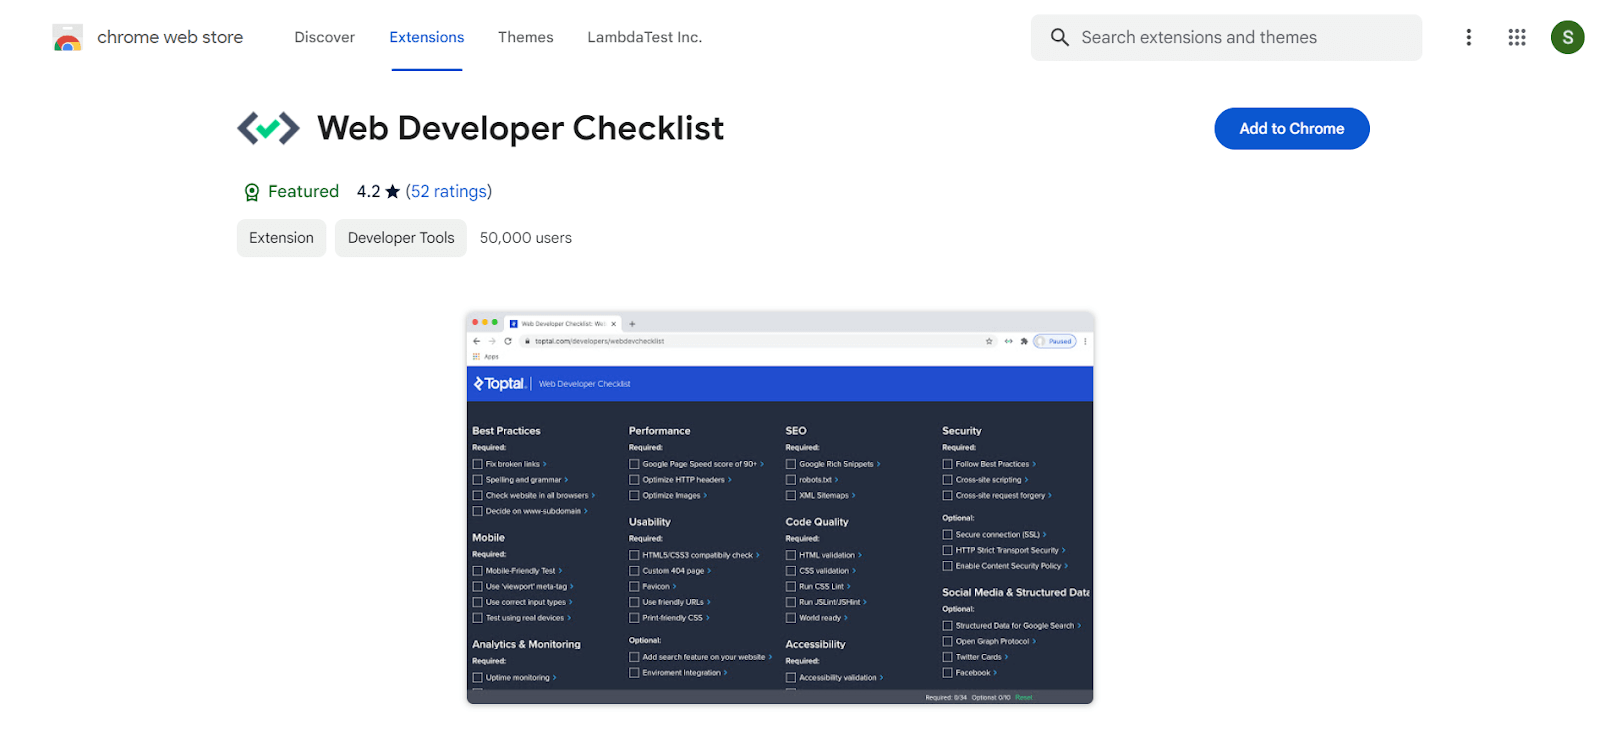Screen dimensions: 1600x737
Task: Open the LambdaTest Inc. tab
Action: pos(645,37)
